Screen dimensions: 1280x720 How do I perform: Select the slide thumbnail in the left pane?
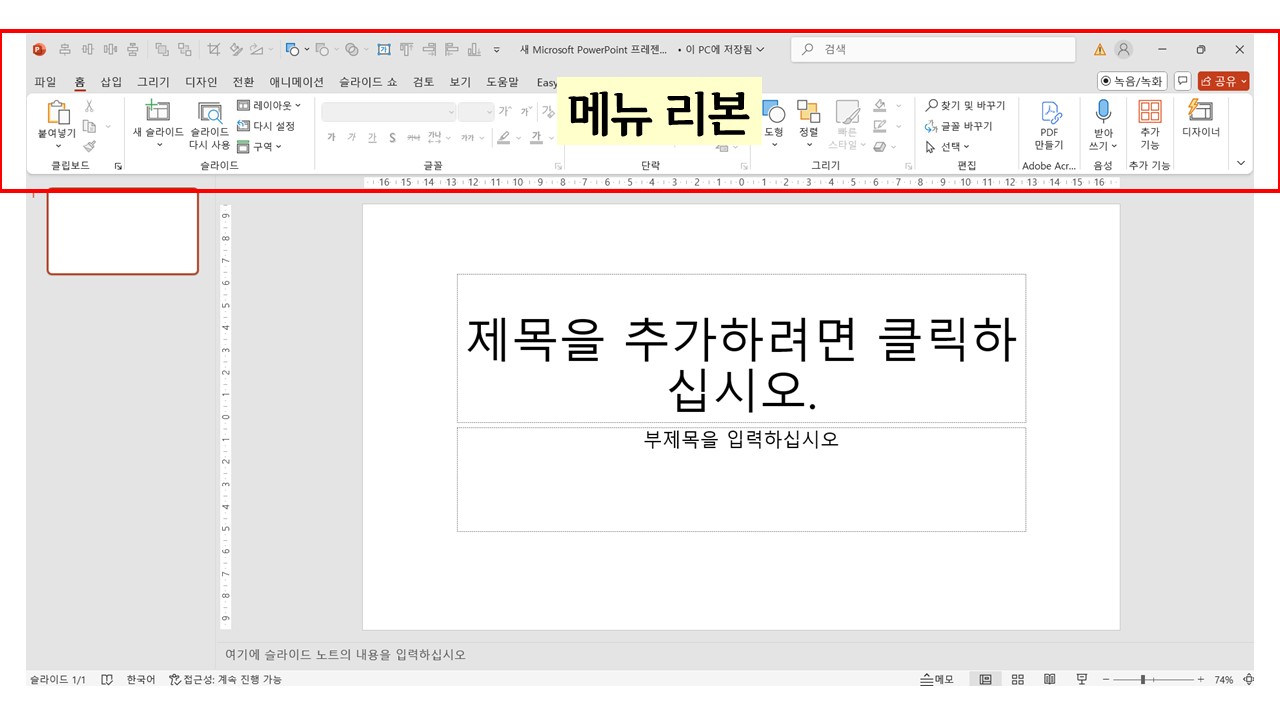point(122,231)
